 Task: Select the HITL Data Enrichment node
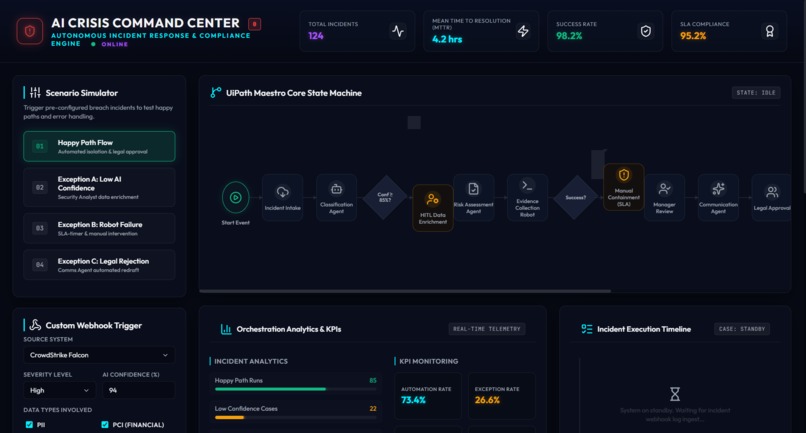click(x=433, y=208)
